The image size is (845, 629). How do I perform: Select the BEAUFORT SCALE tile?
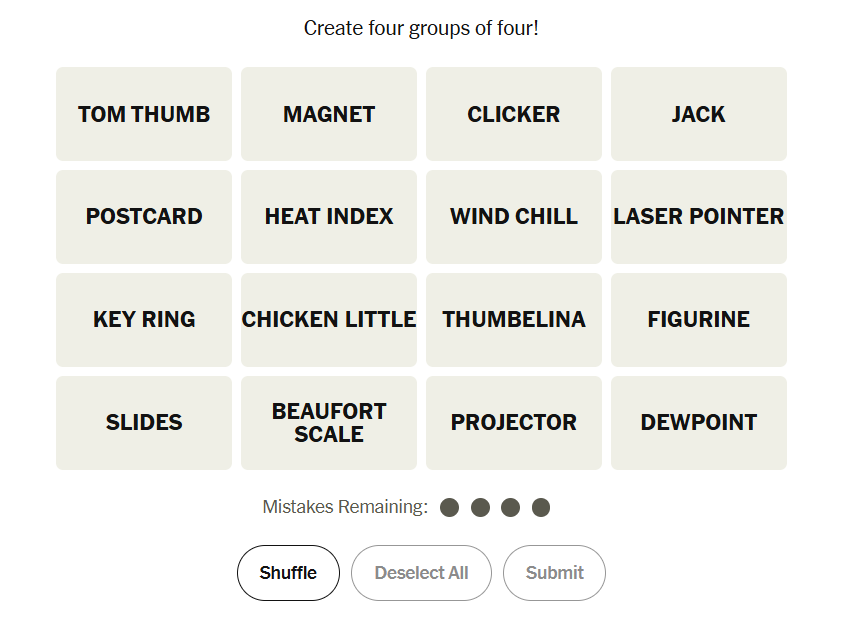[x=329, y=423]
